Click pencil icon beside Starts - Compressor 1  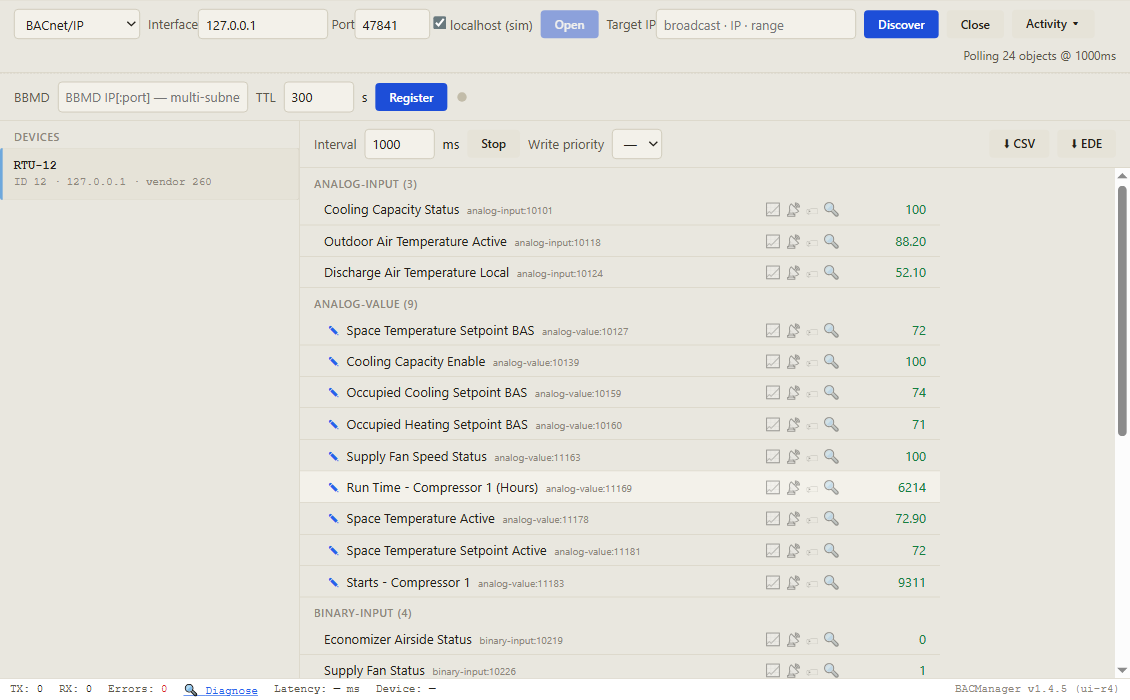click(x=333, y=582)
